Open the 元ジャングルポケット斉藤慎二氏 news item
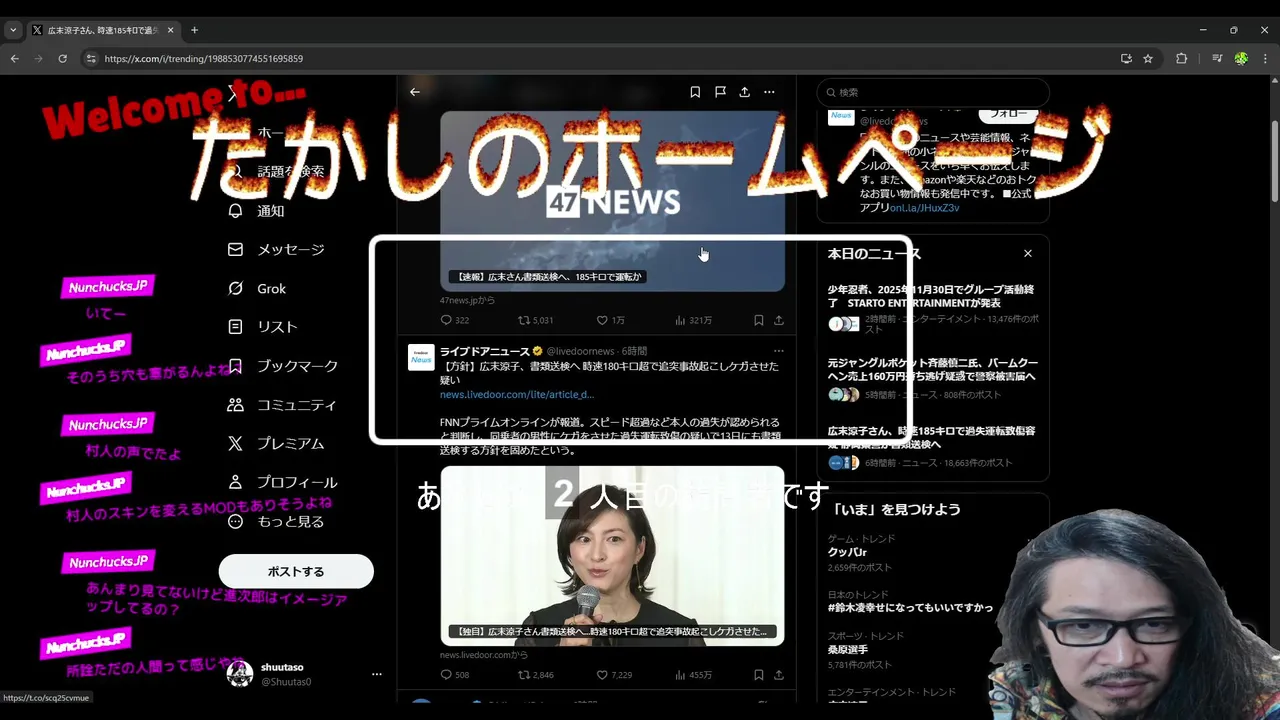 [933, 378]
